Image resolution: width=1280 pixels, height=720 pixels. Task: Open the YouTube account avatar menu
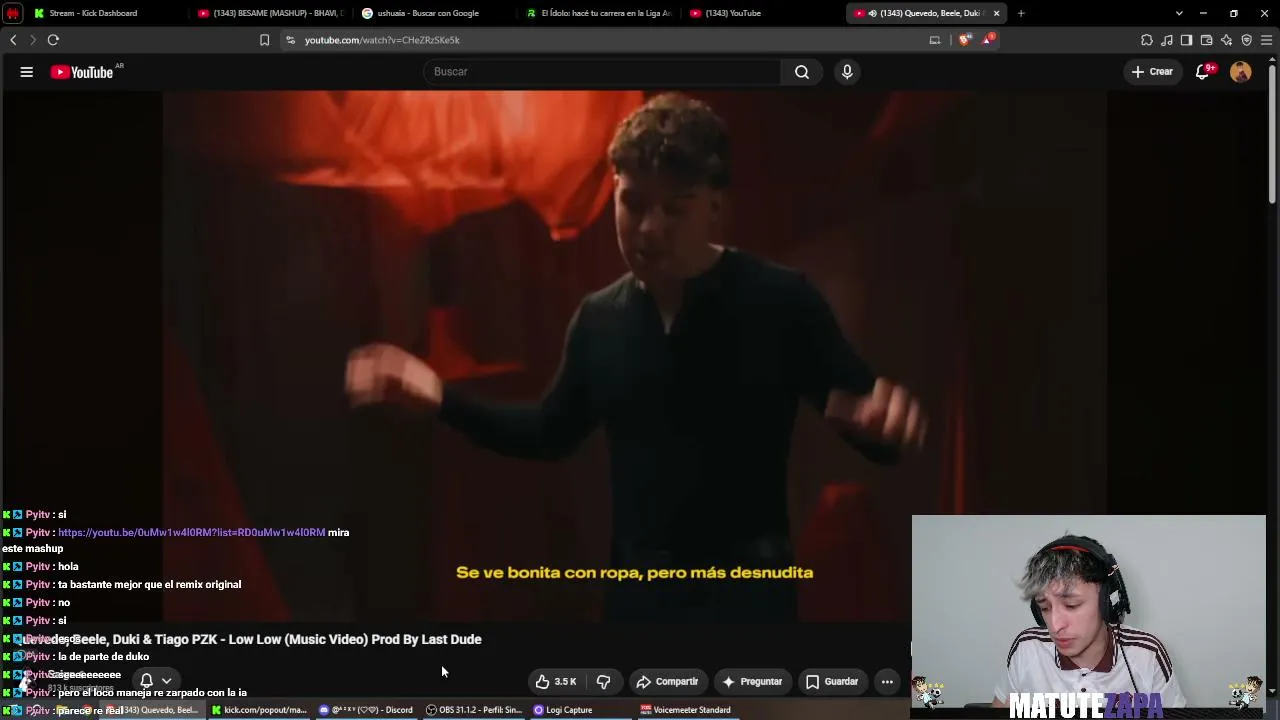(1241, 72)
